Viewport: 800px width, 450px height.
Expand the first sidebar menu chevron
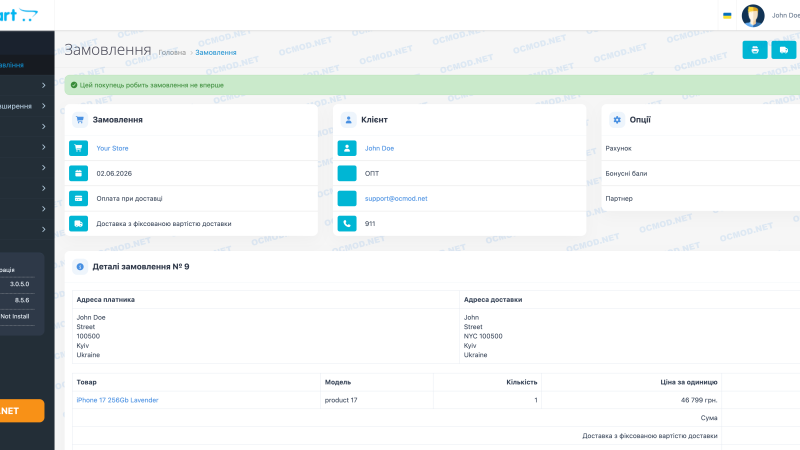click(43, 85)
